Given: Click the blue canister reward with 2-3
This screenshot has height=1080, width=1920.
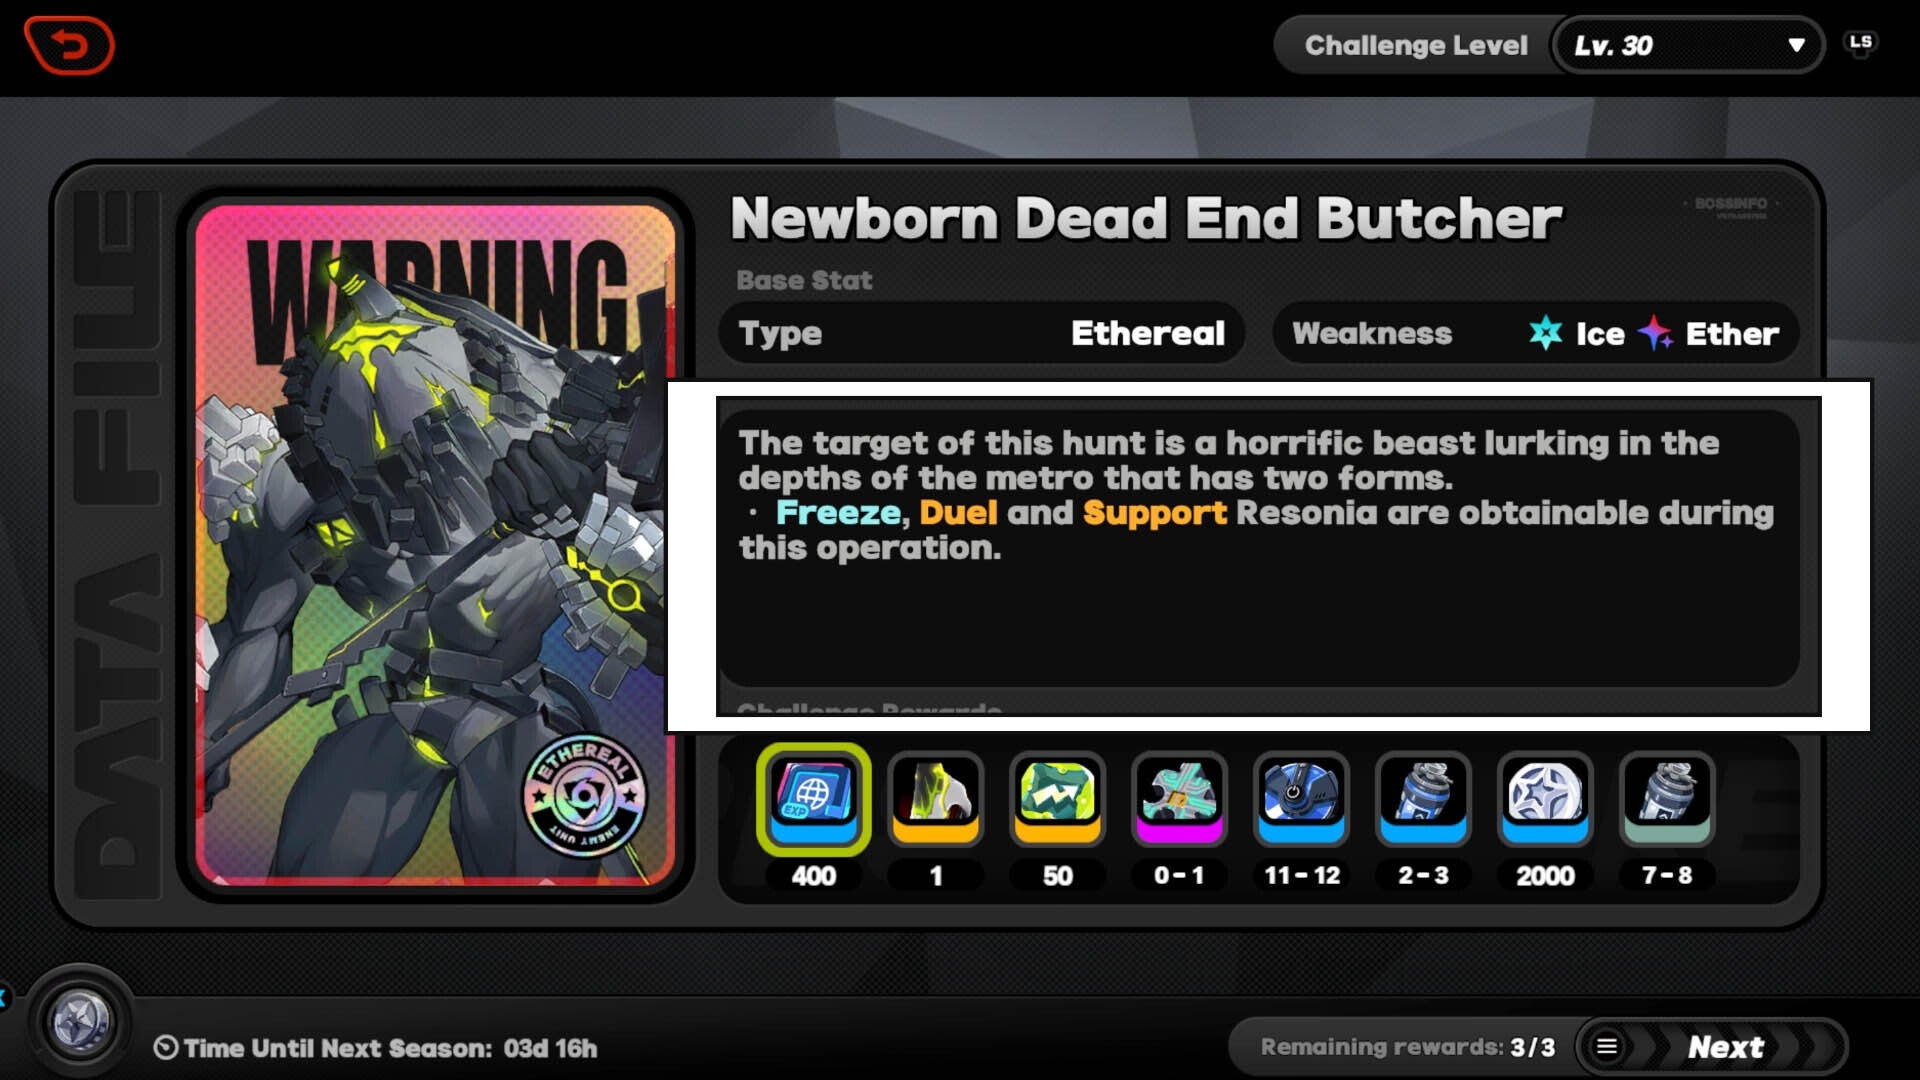Looking at the screenshot, I should tap(1424, 799).
